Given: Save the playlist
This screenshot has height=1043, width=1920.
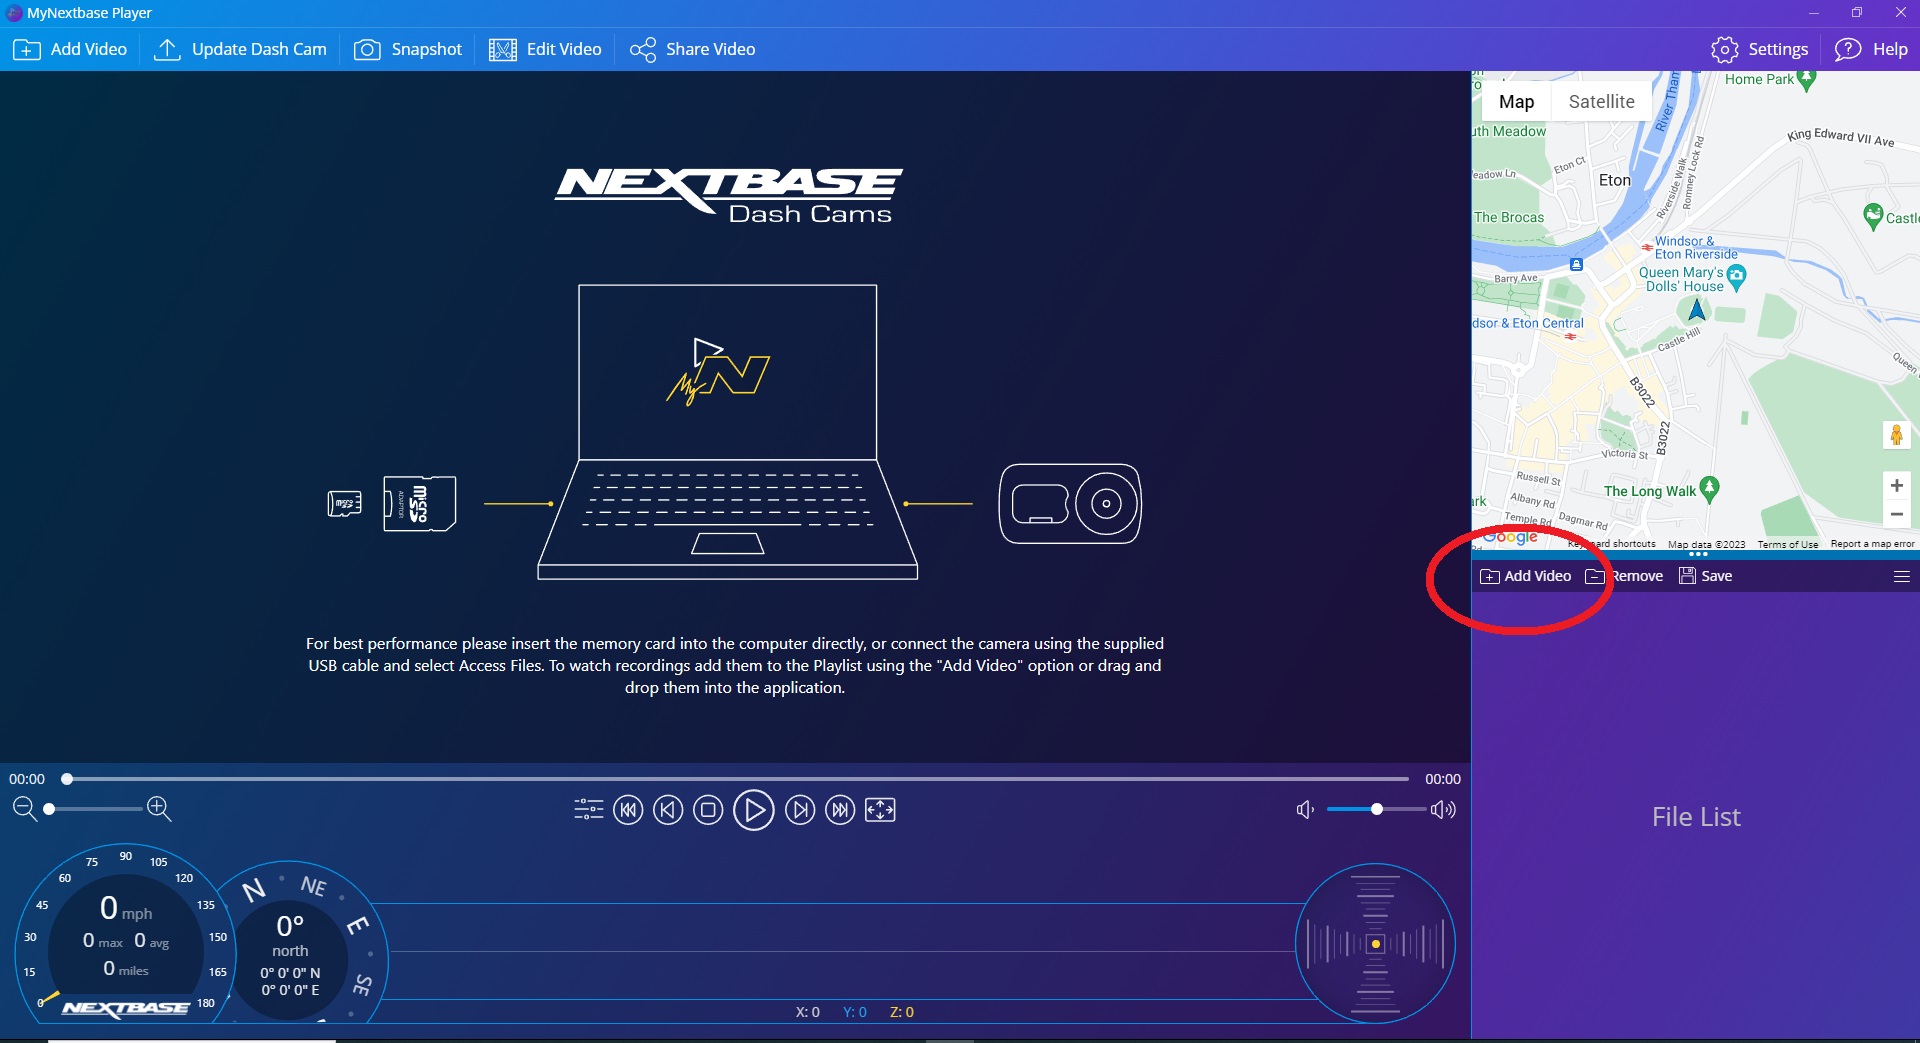Looking at the screenshot, I should tap(1705, 576).
